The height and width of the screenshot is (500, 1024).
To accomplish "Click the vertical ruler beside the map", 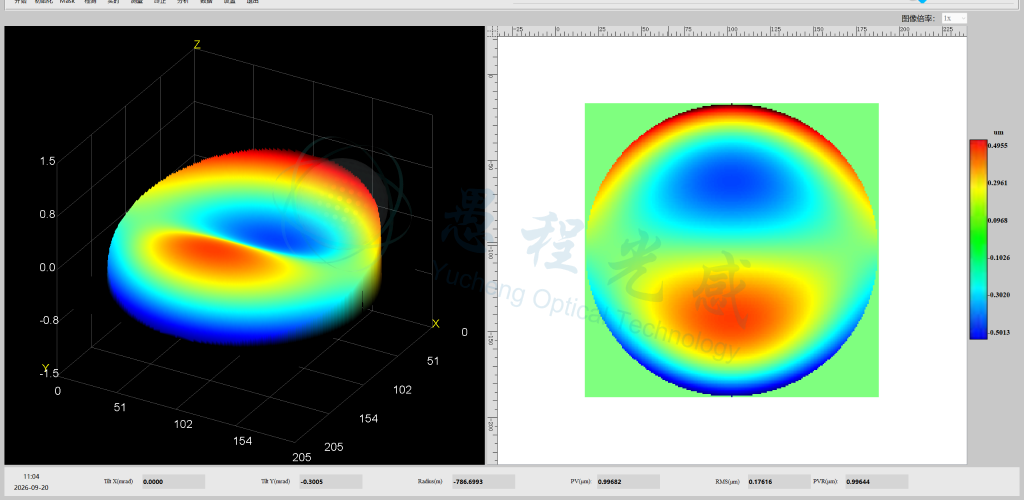I will [492, 250].
